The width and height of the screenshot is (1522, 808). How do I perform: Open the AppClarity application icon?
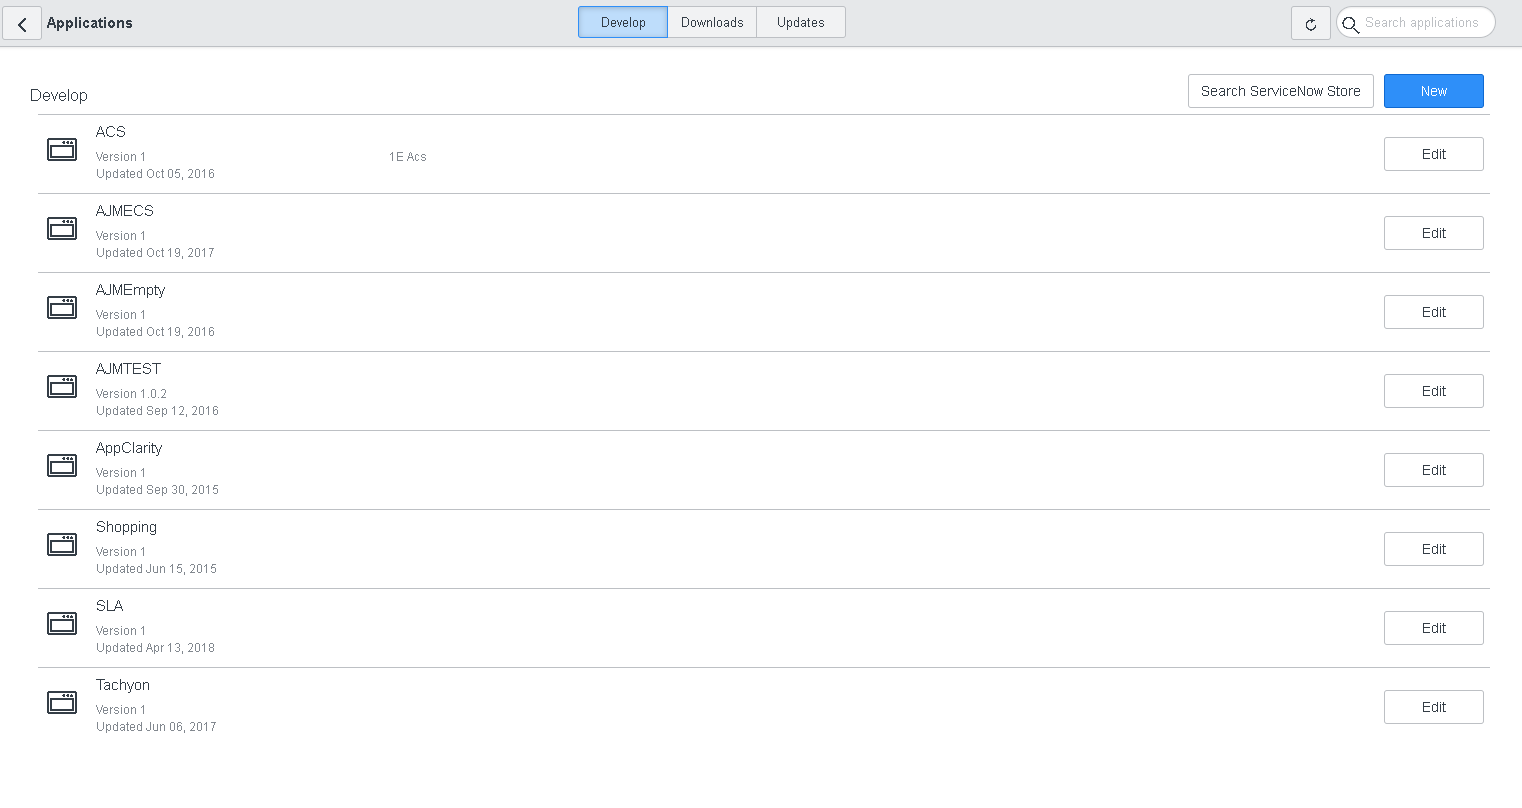[62, 465]
